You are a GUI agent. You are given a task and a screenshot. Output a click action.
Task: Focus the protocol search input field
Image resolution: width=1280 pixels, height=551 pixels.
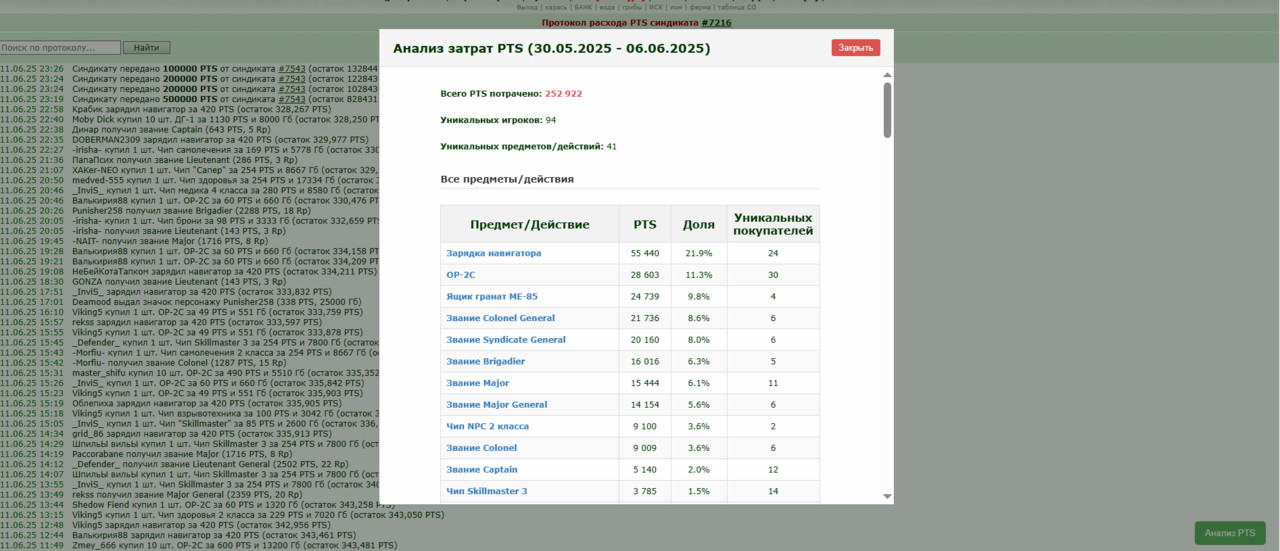[x=60, y=48]
